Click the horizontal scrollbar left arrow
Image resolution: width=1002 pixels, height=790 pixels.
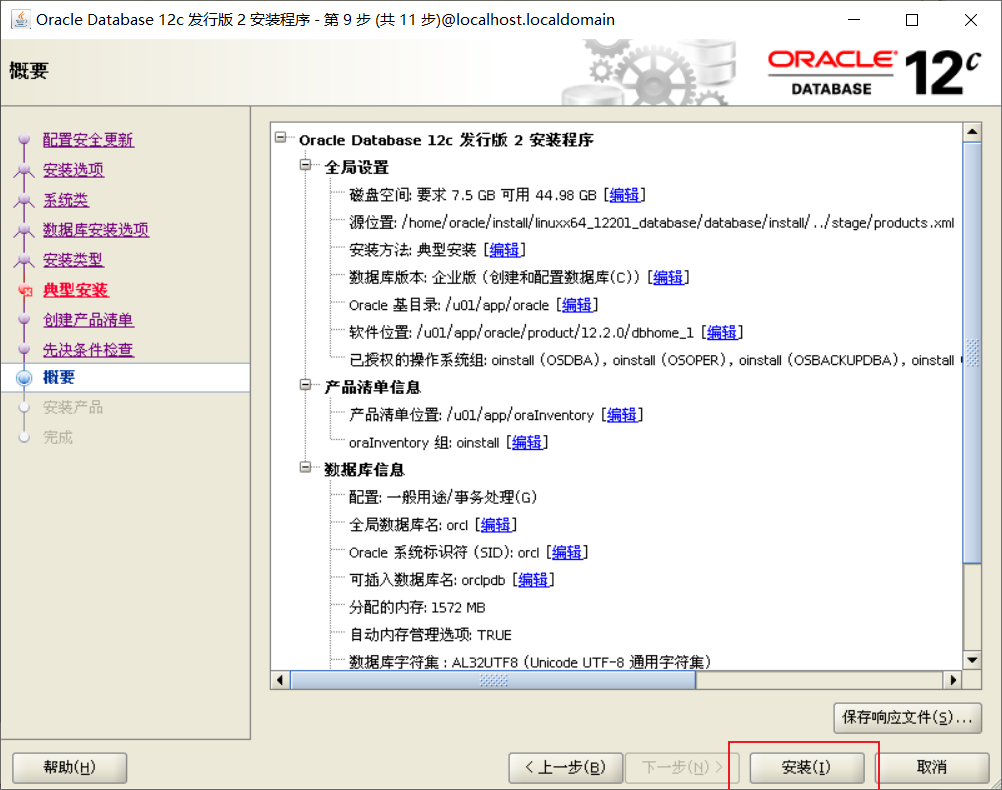click(x=280, y=680)
